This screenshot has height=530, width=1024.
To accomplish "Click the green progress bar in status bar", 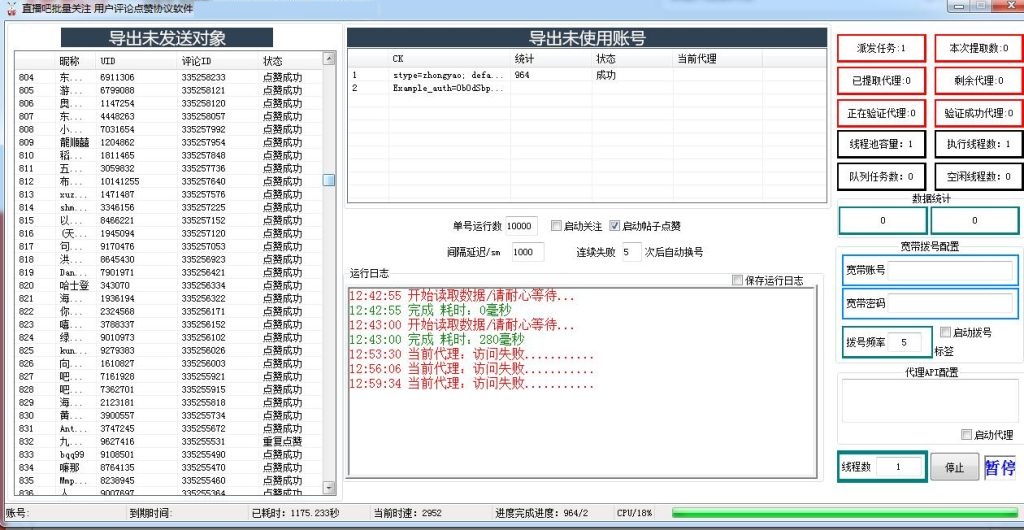I will tap(842, 513).
